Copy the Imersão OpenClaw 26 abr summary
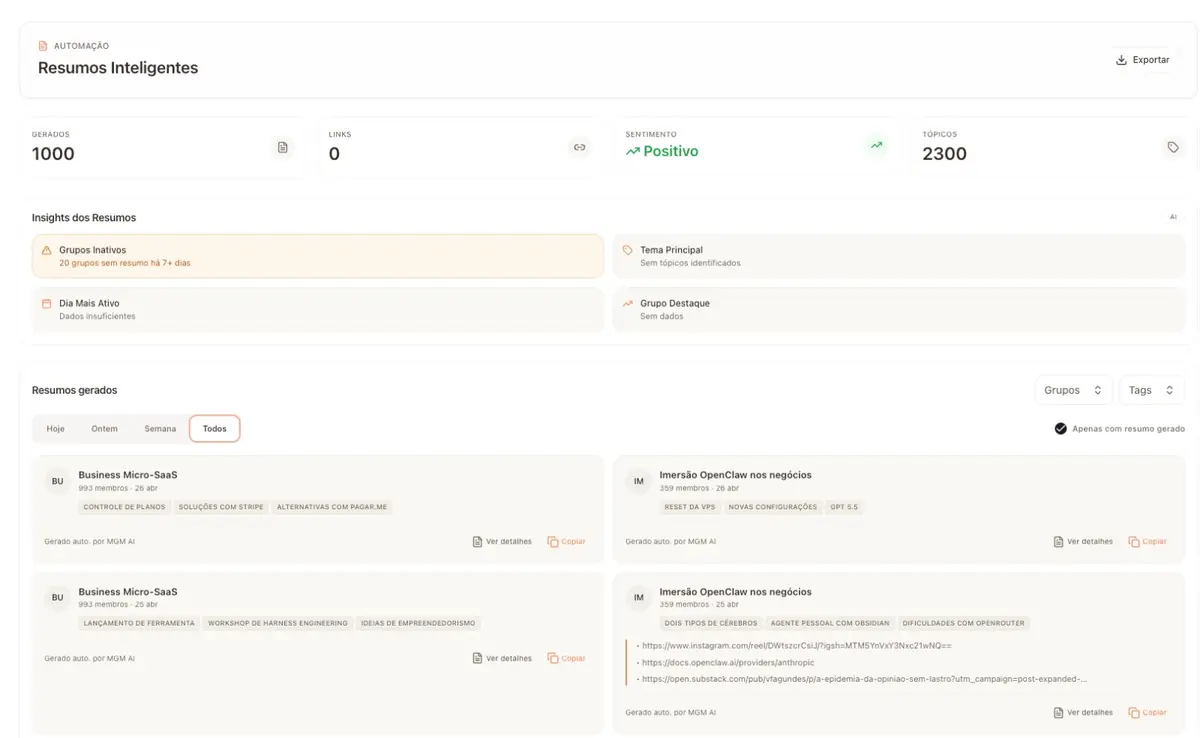 point(1147,542)
